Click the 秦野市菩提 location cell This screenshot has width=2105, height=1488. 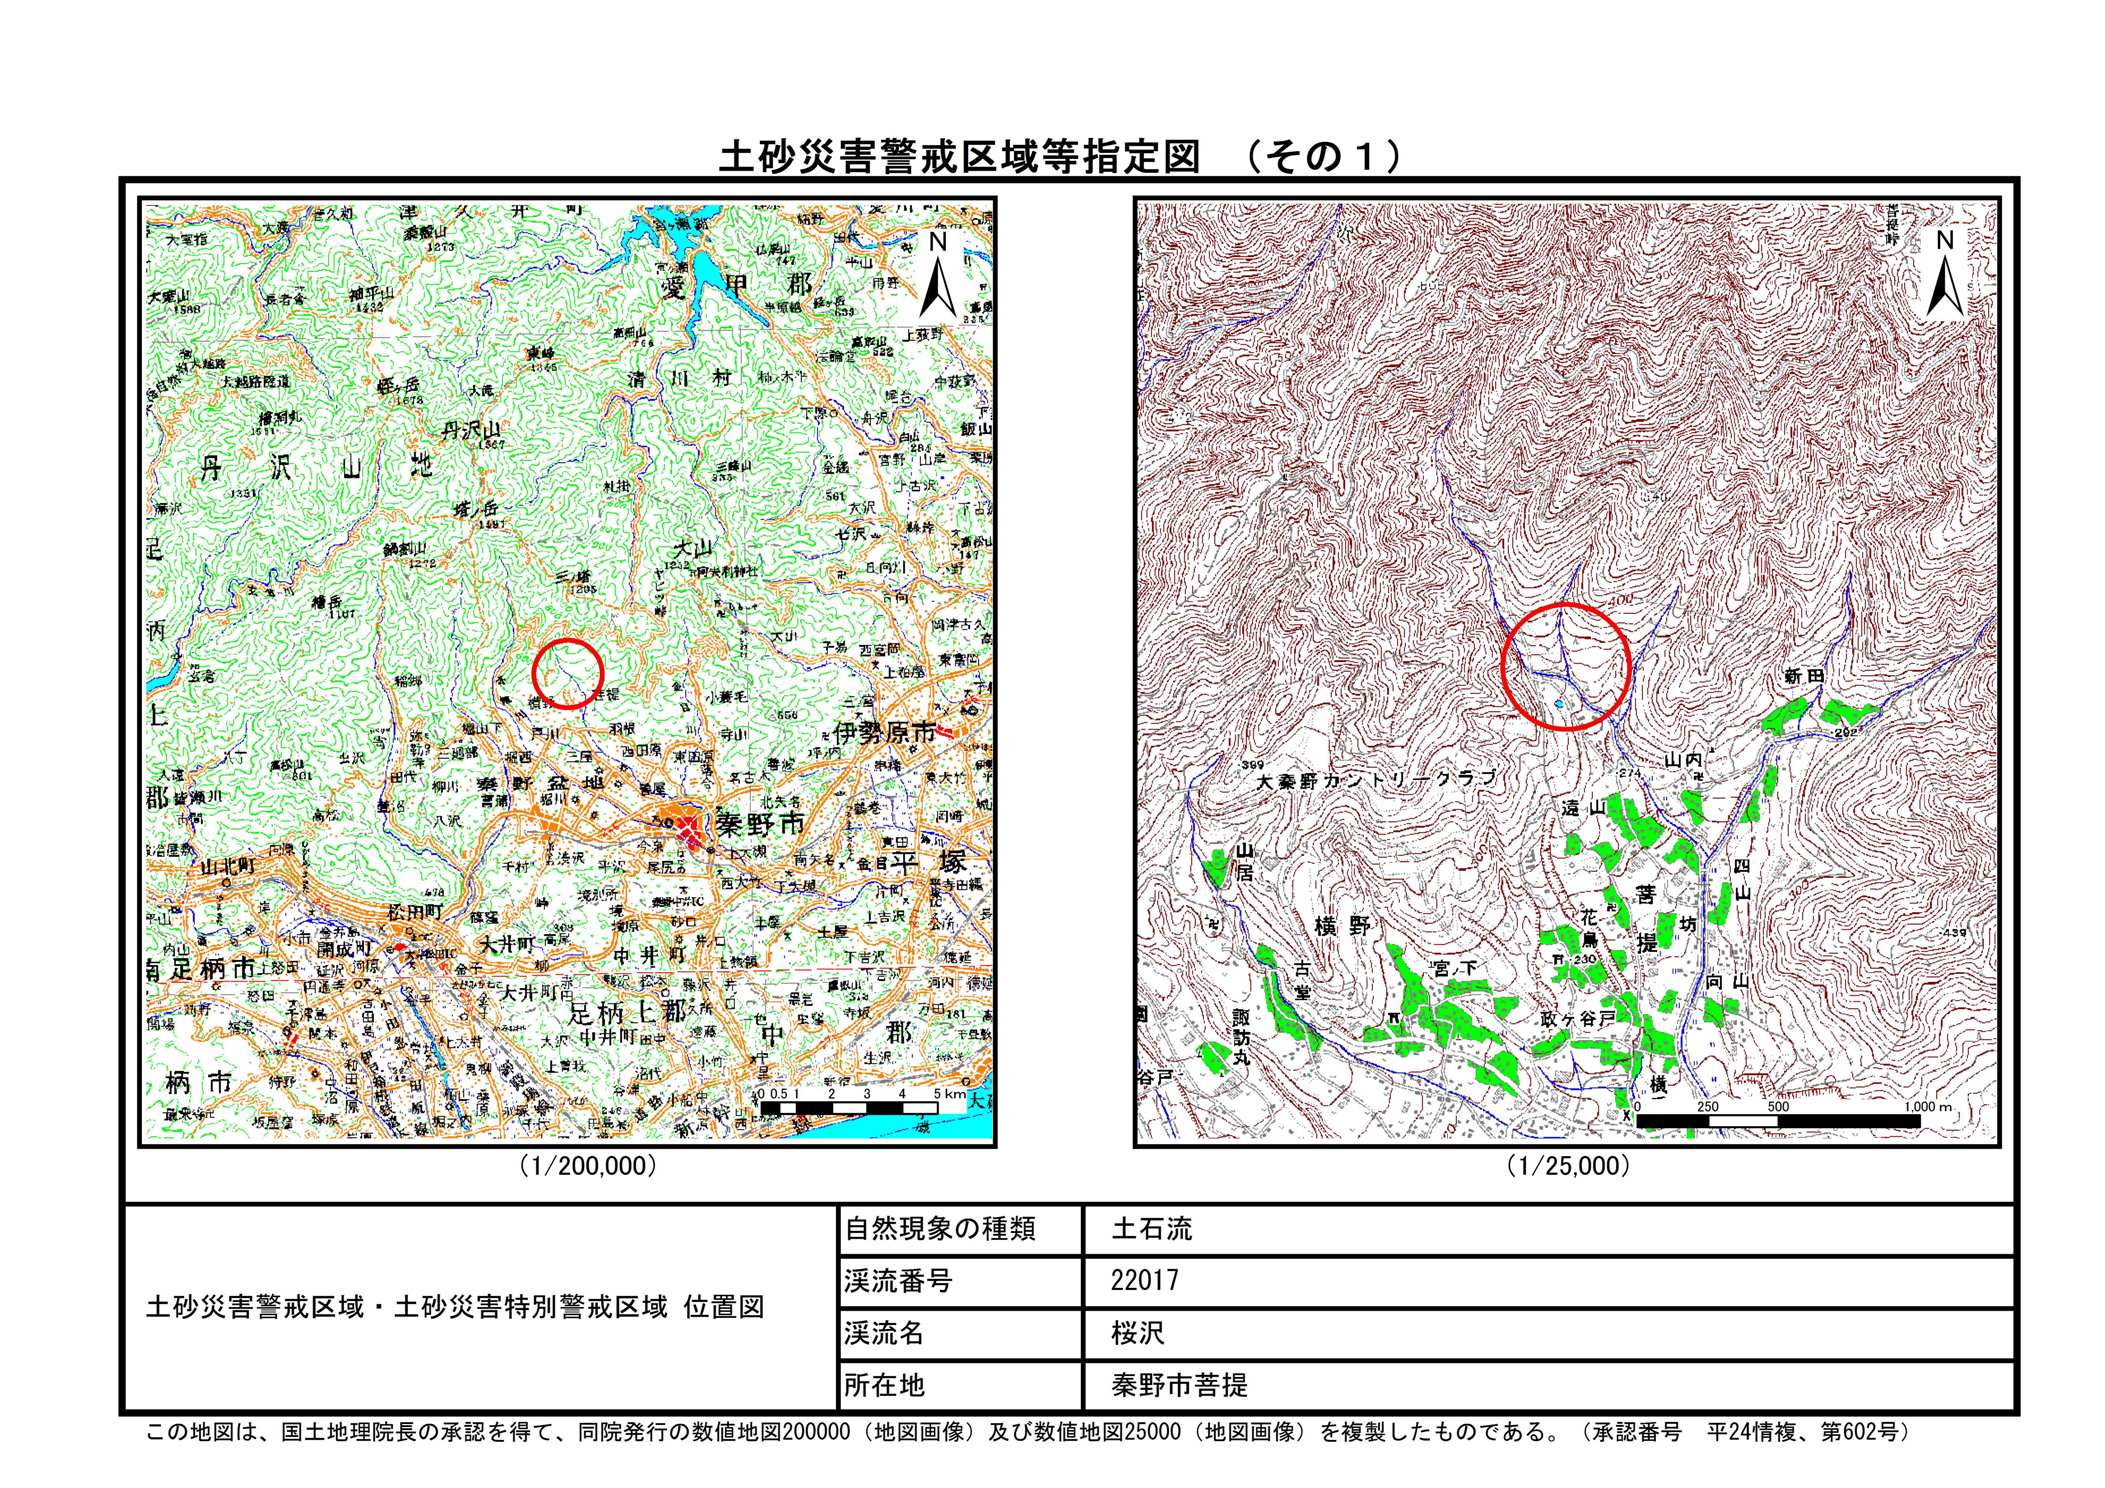coord(1179,1385)
